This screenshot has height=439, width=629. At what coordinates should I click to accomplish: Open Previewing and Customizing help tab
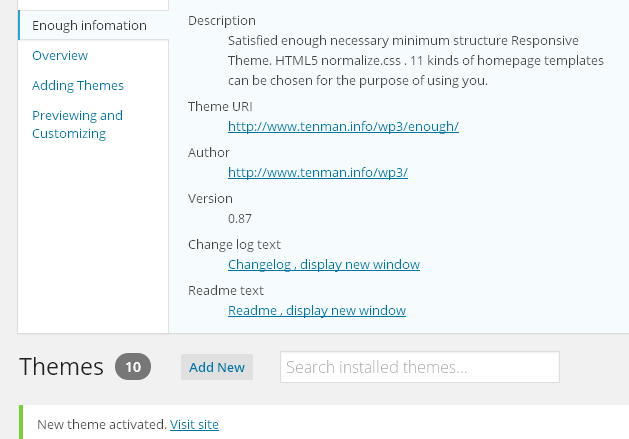point(77,124)
